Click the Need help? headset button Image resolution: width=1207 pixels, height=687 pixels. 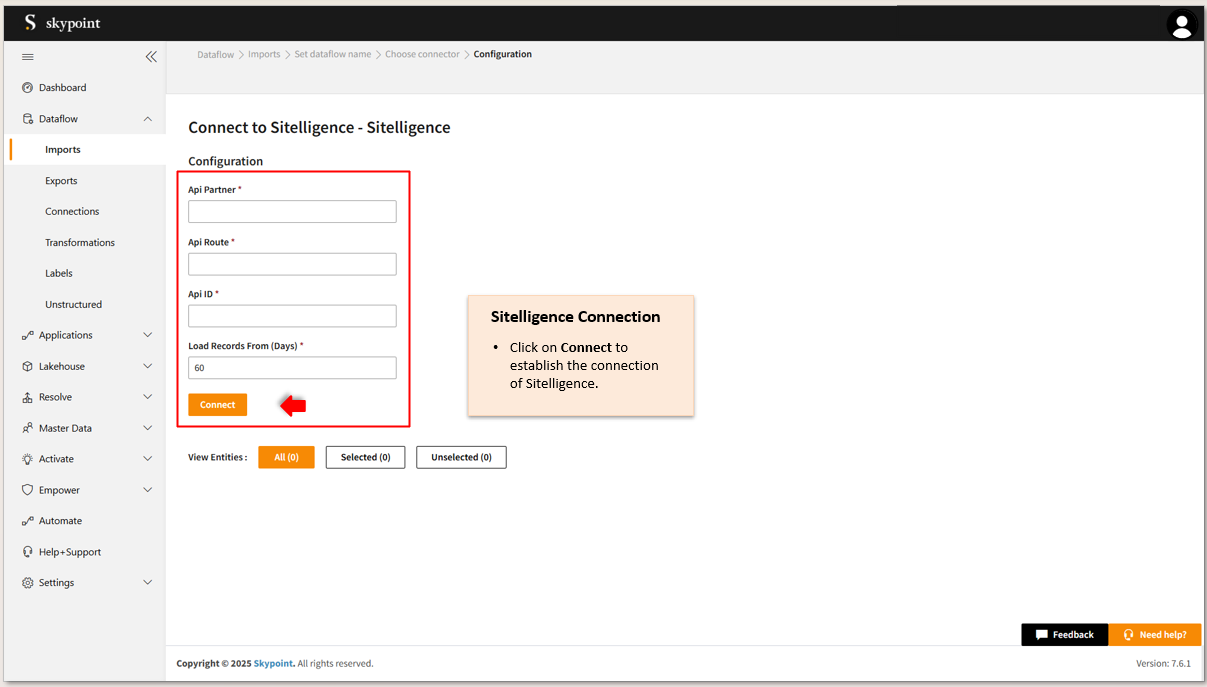[1154, 635]
